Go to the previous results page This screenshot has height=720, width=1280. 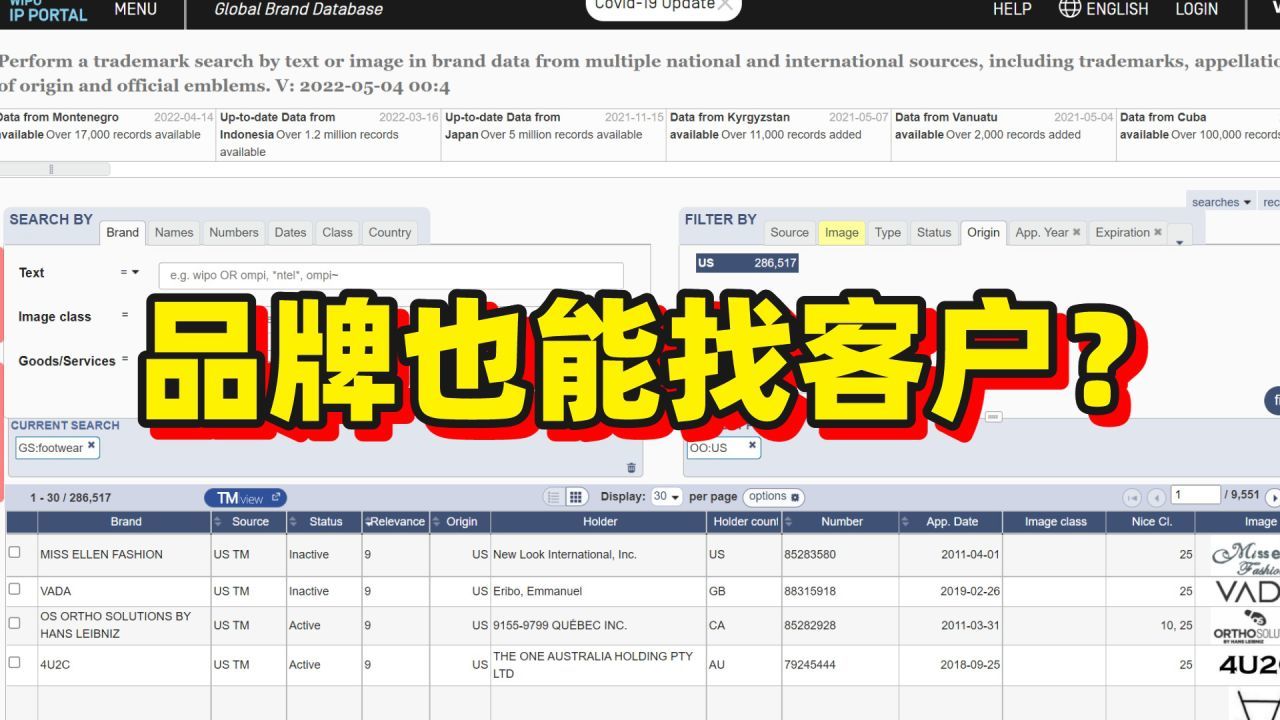[x=1156, y=497]
